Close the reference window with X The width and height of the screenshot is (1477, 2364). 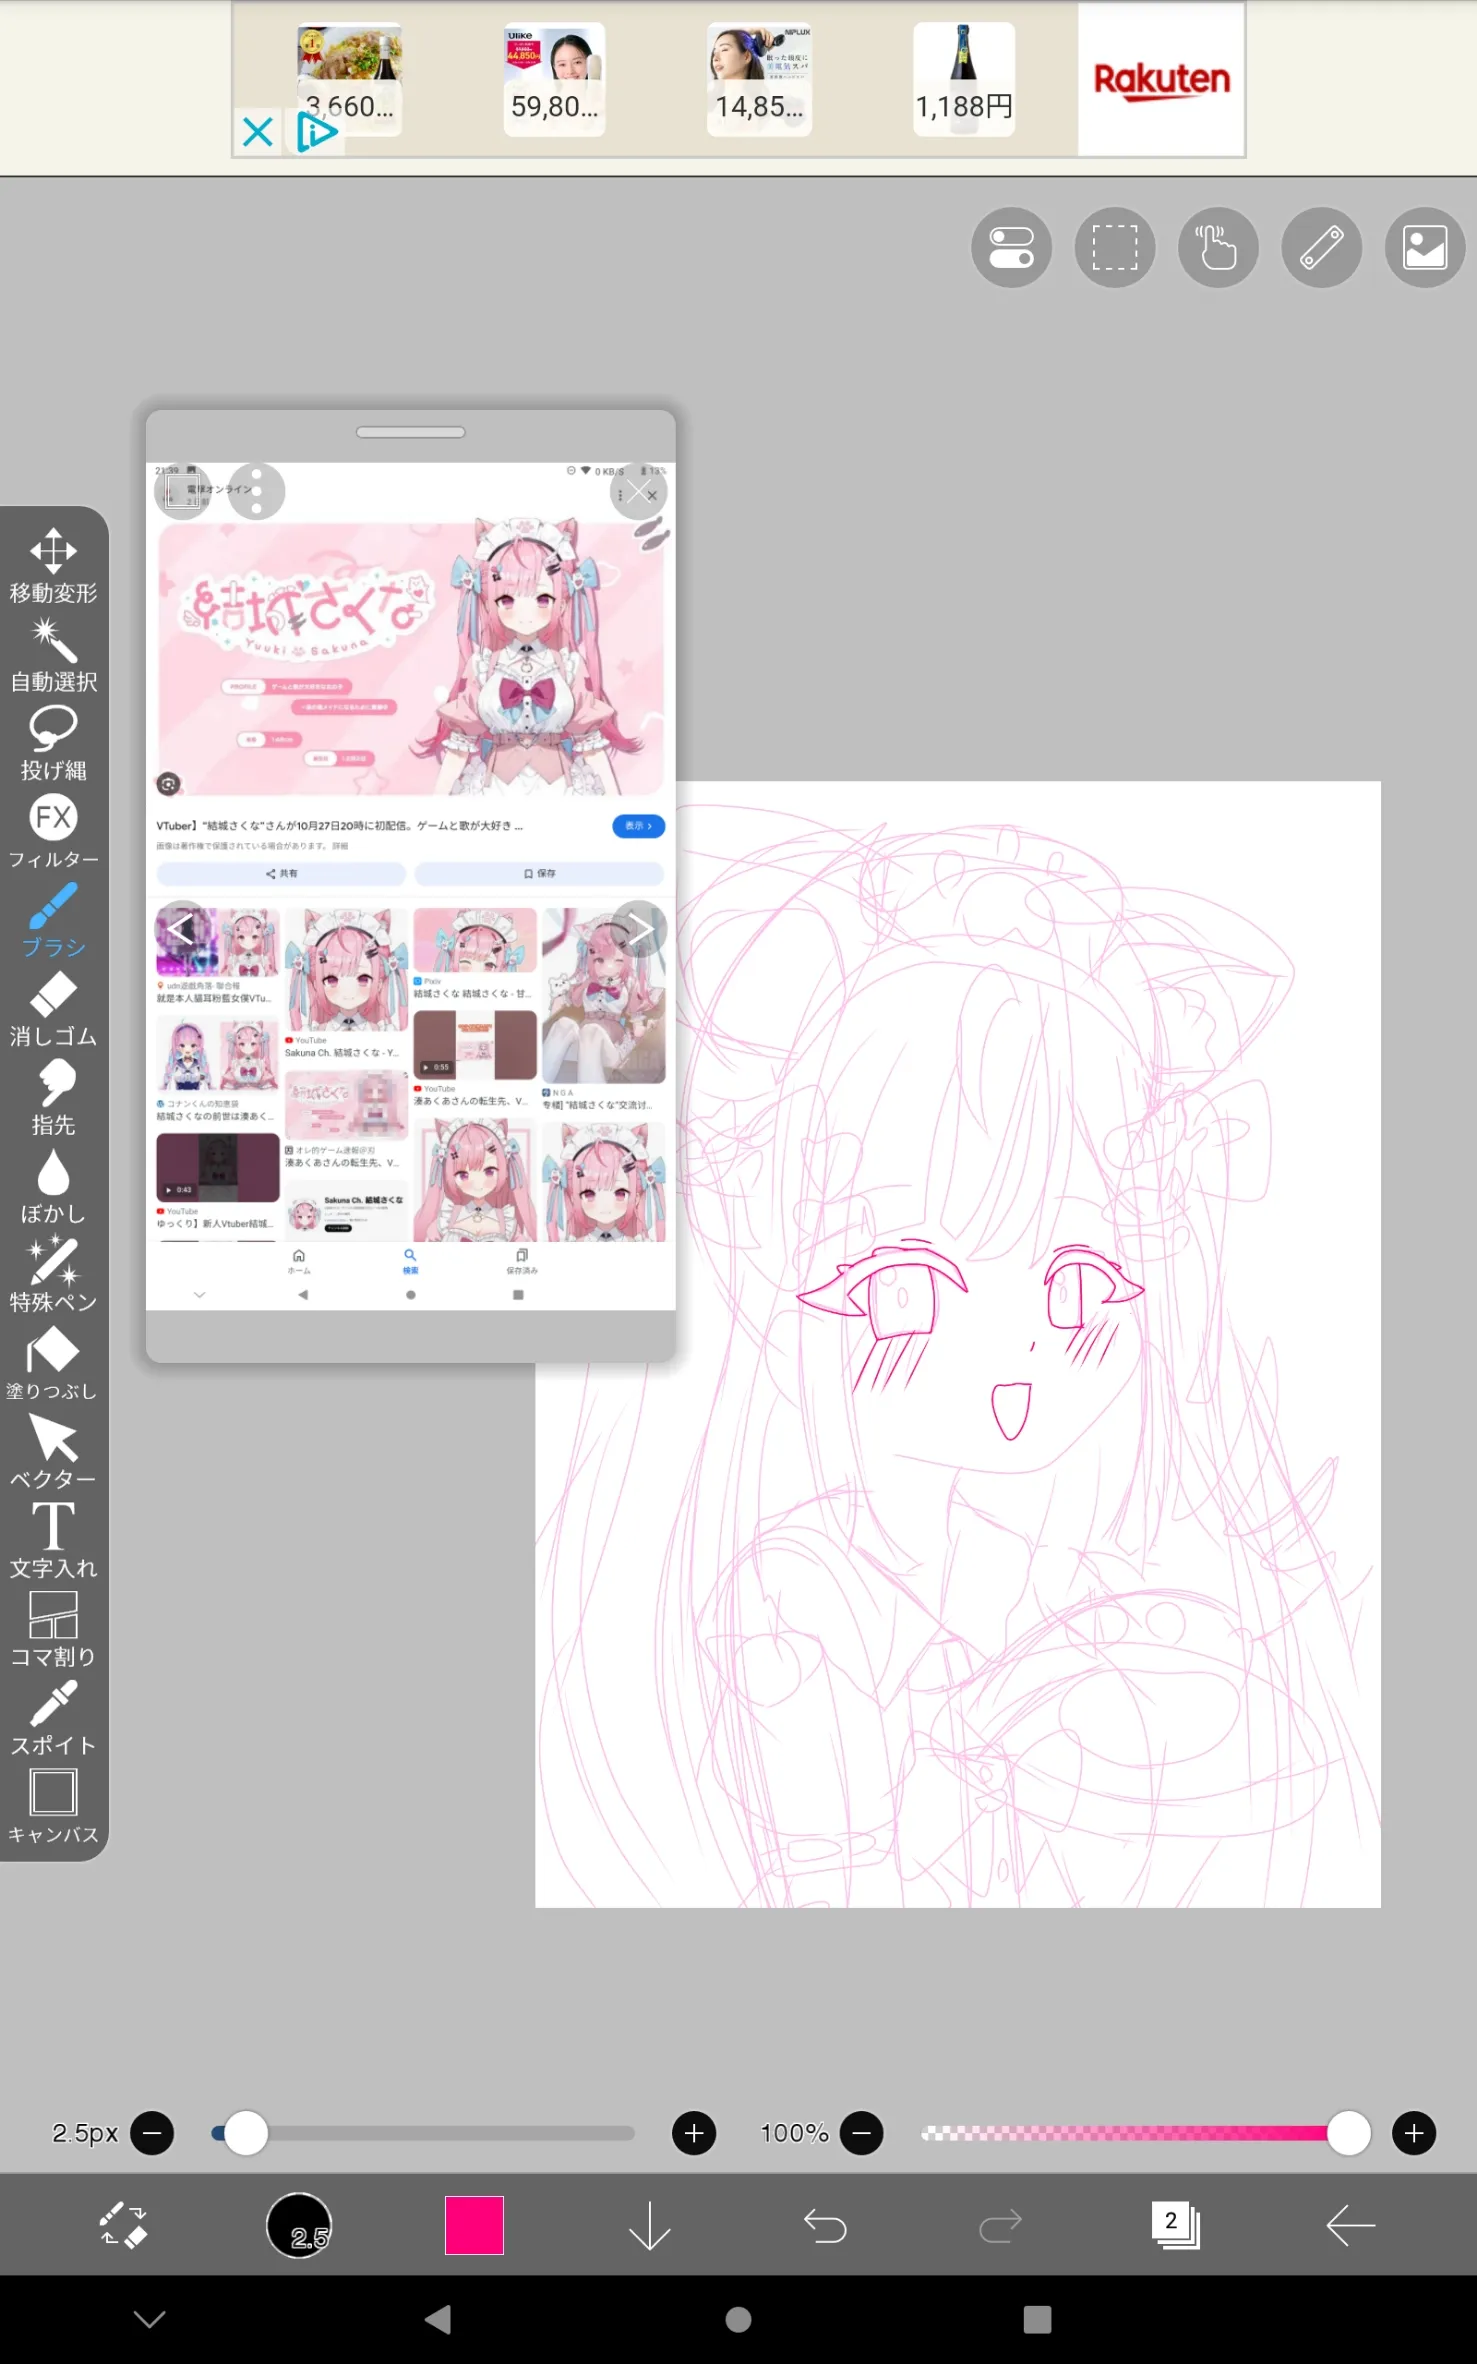coord(639,493)
